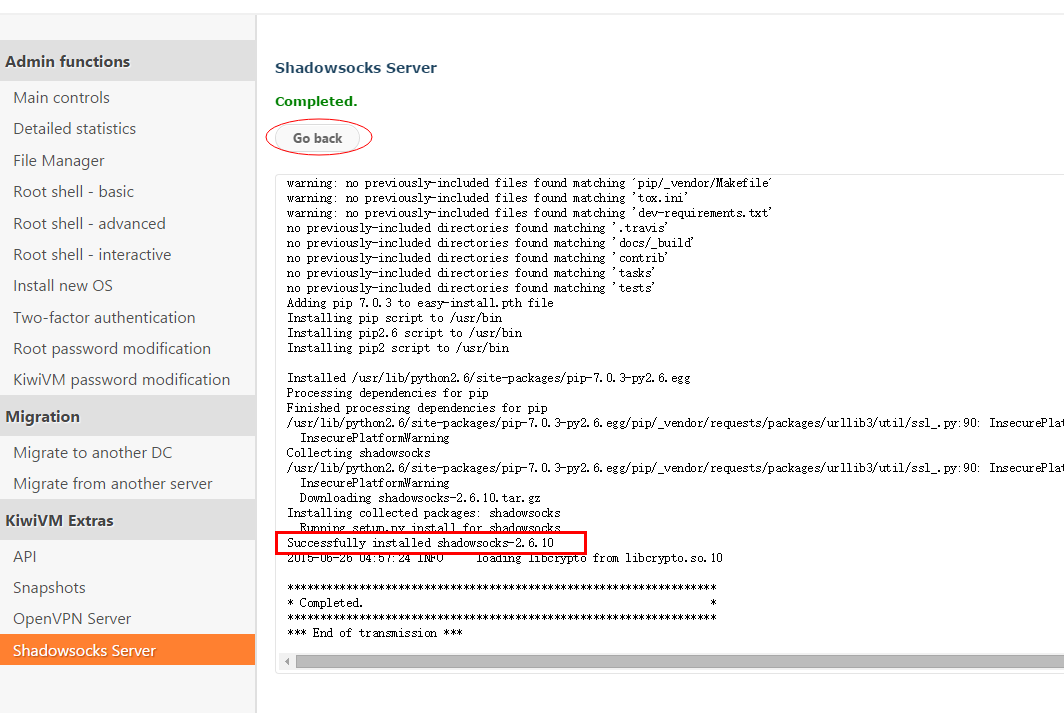
Task: Click log line matching 'contrib' directories
Action: coord(477,257)
